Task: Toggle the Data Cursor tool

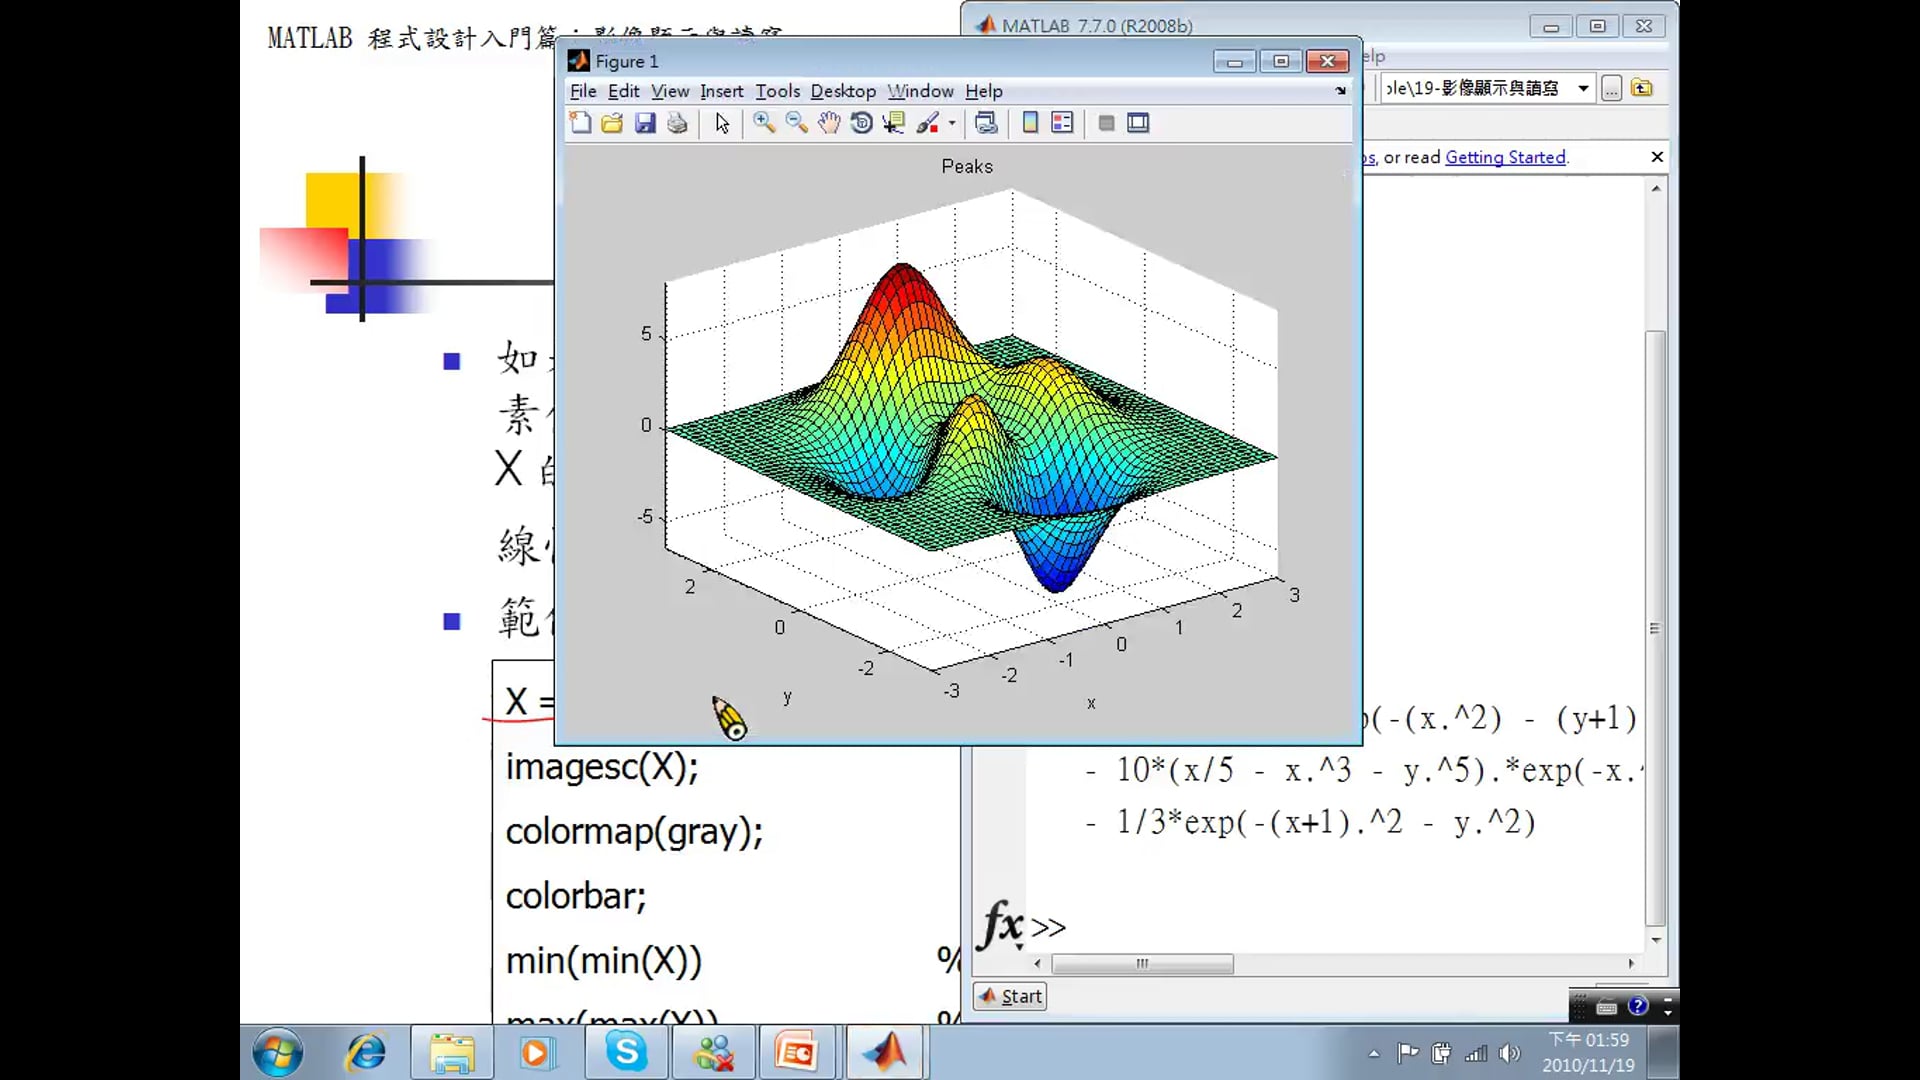Action: click(894, 123)
